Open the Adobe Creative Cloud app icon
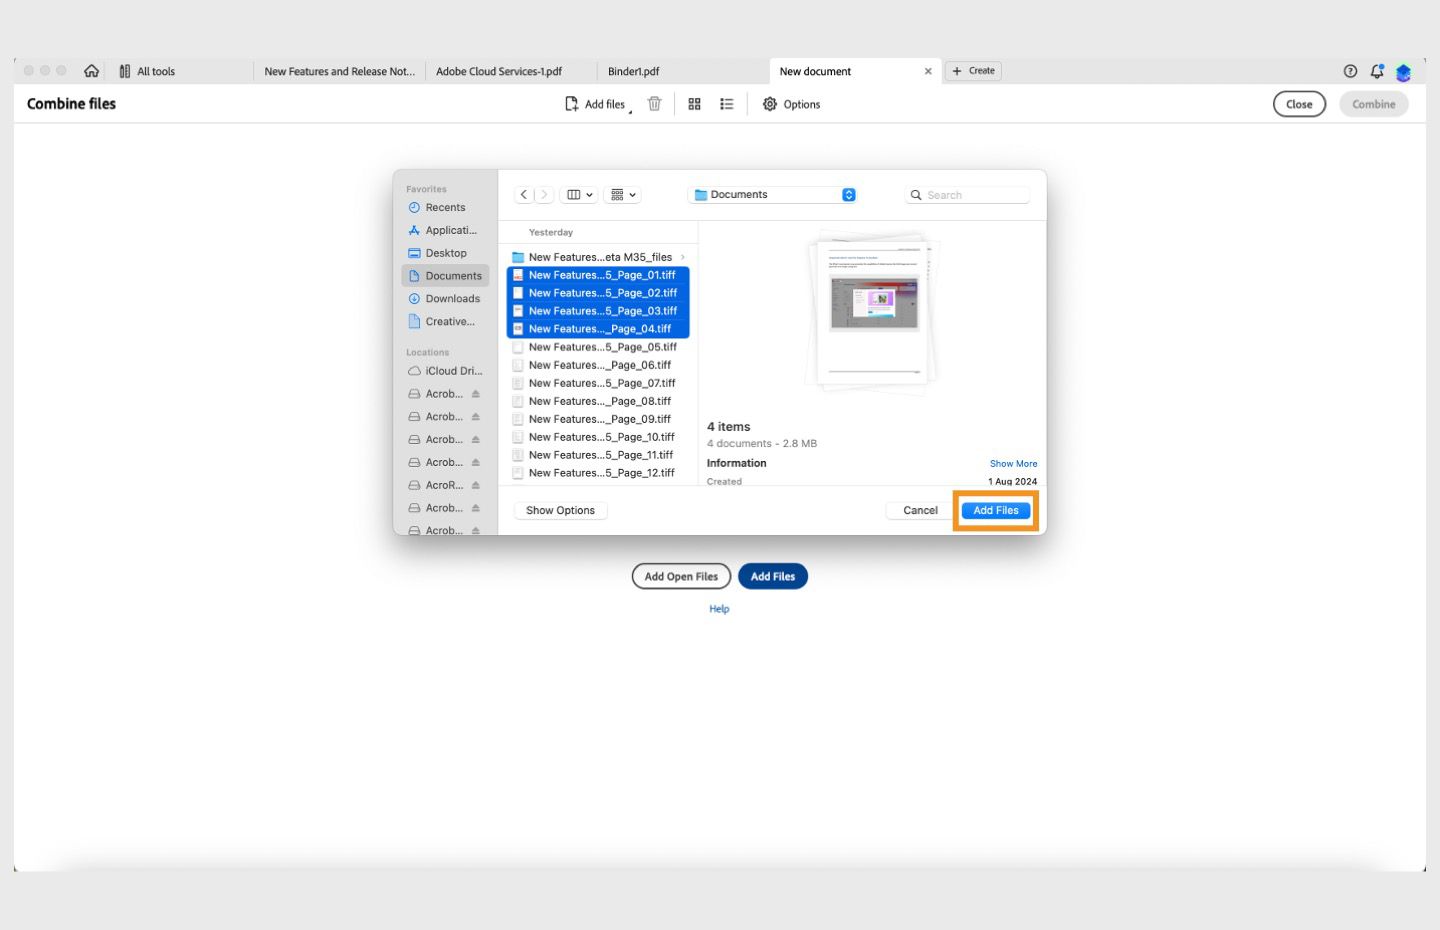The height and width of the screenshot is (930, 1440). 1403,72
